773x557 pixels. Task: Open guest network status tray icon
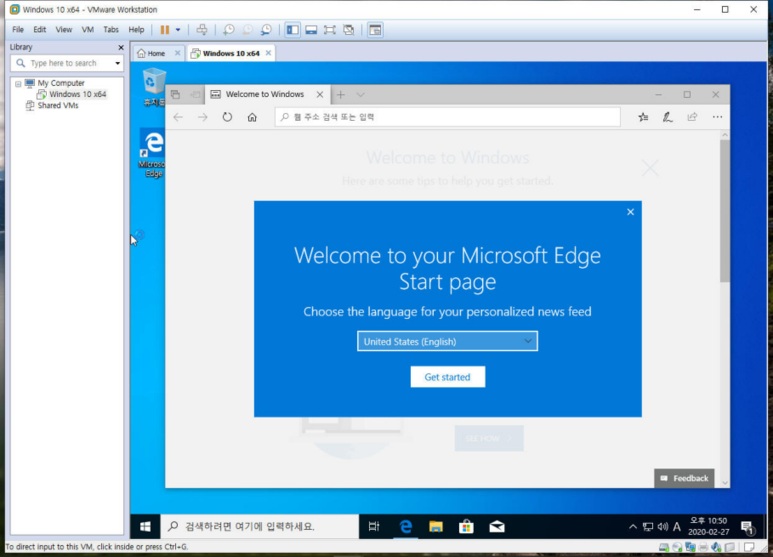pyautogui.click(x=648, y=527)
